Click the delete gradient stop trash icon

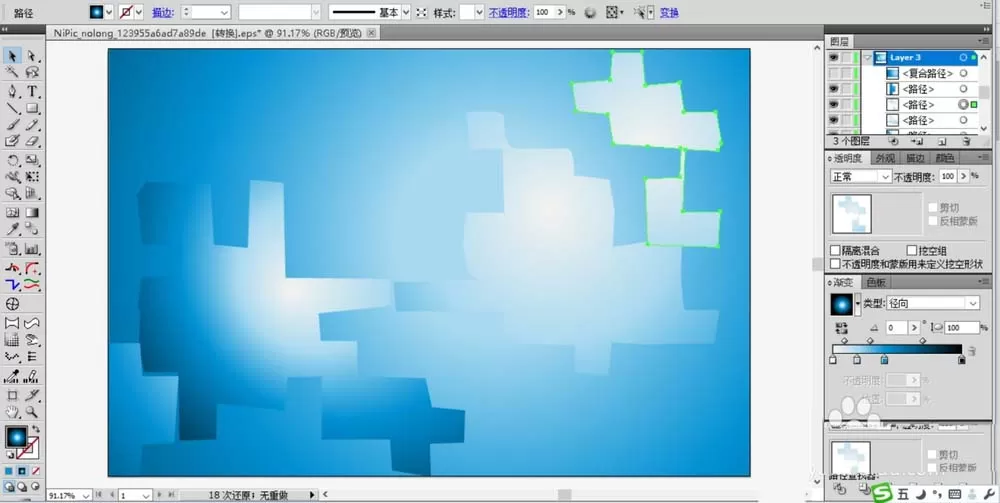971,351
